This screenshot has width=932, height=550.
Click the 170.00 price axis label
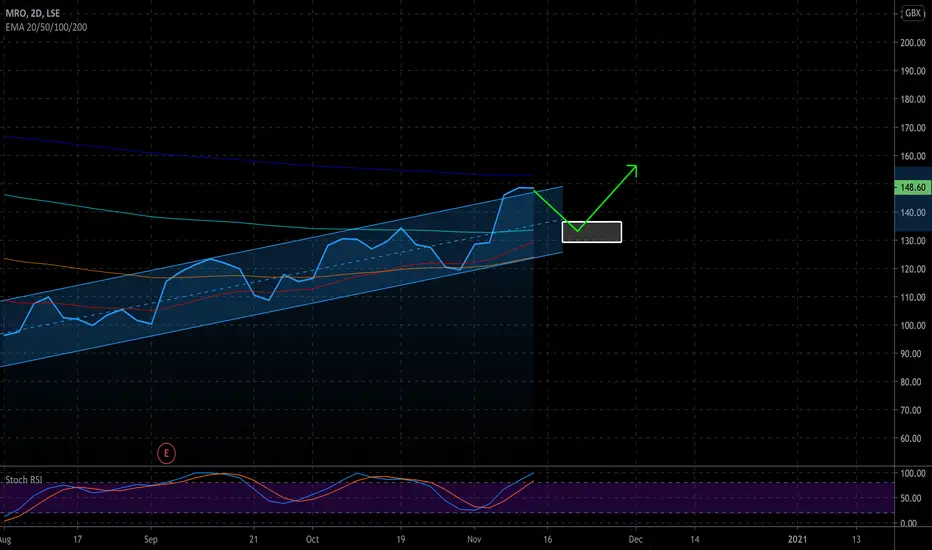tap(913, 128)
